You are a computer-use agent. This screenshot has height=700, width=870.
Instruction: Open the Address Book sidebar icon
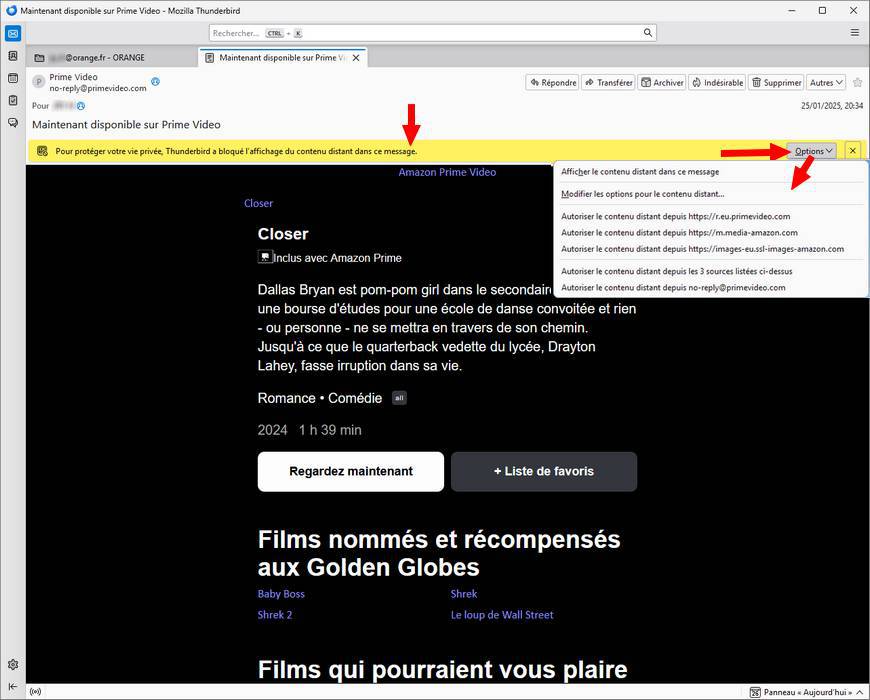pos(13,56)
